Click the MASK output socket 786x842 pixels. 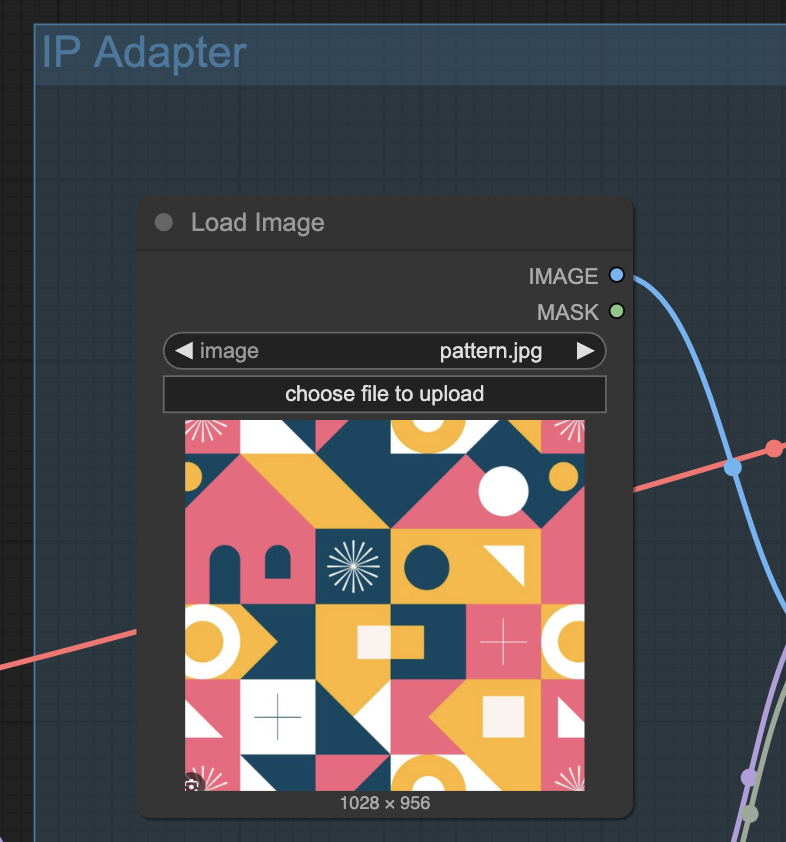(617, 311)
